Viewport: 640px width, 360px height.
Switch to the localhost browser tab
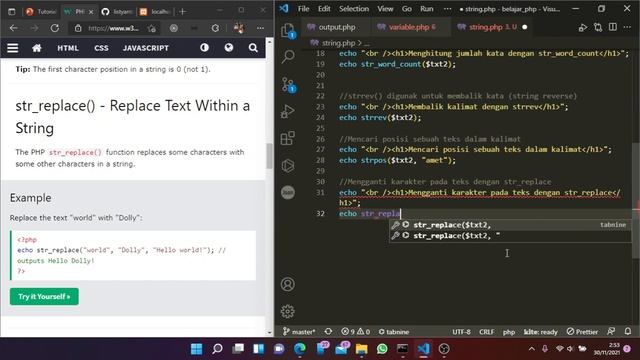[x=155, y=11]
